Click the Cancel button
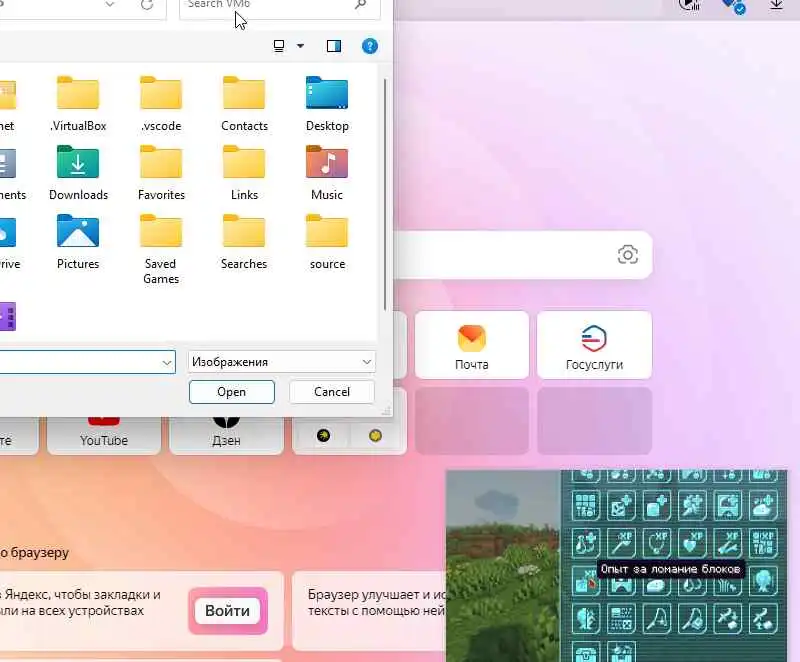Screen dimensions: 800x662 [332, 392]
